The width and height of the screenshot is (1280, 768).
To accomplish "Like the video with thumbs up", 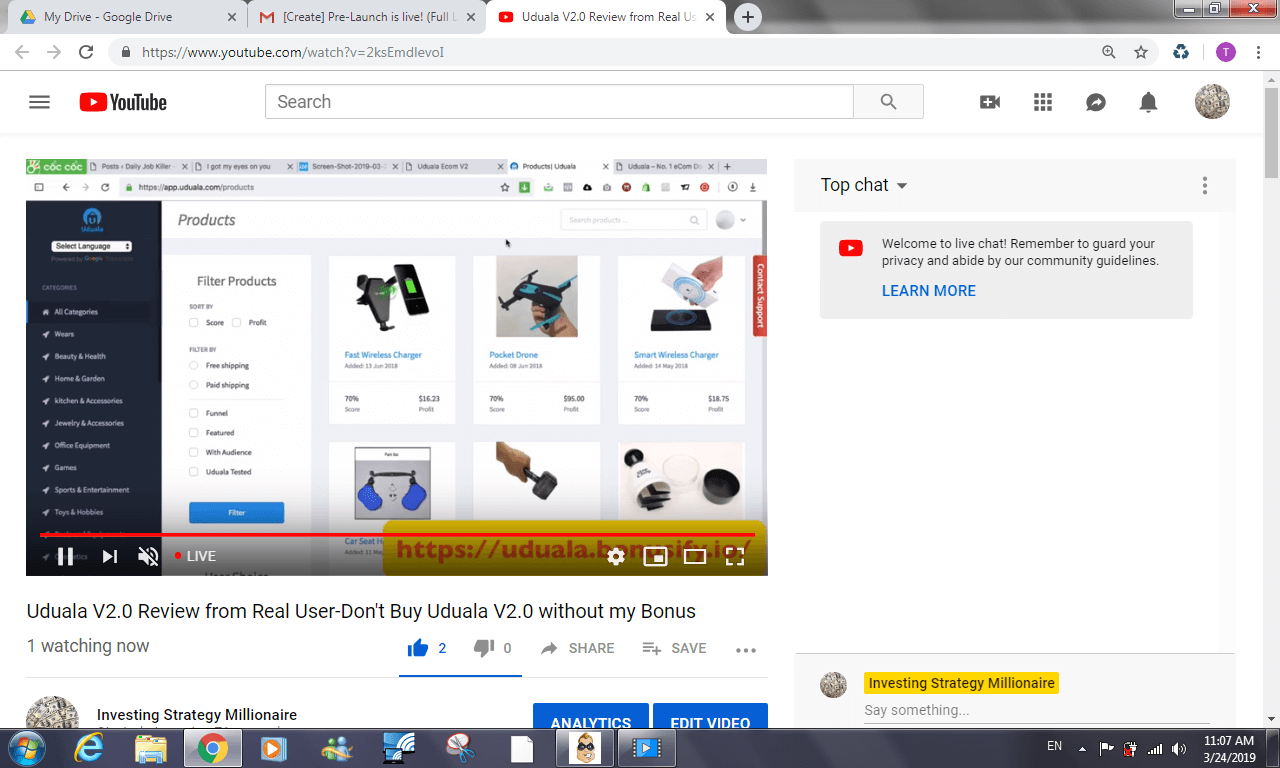I will pos(418,648).
